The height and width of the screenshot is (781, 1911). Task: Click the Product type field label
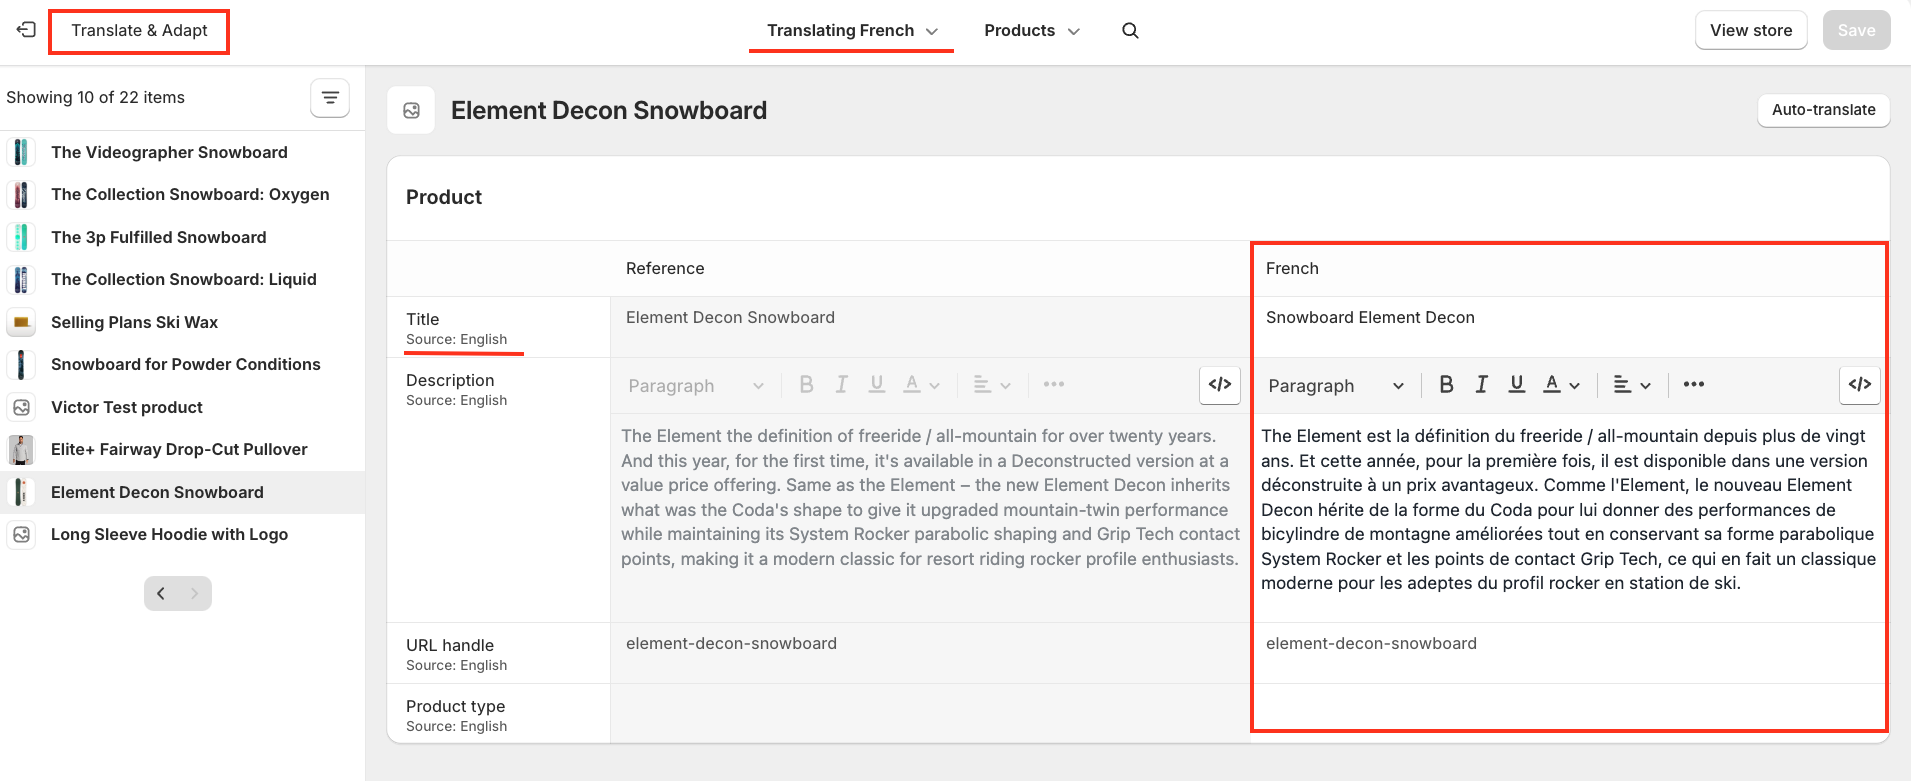[x=455, y=707]
